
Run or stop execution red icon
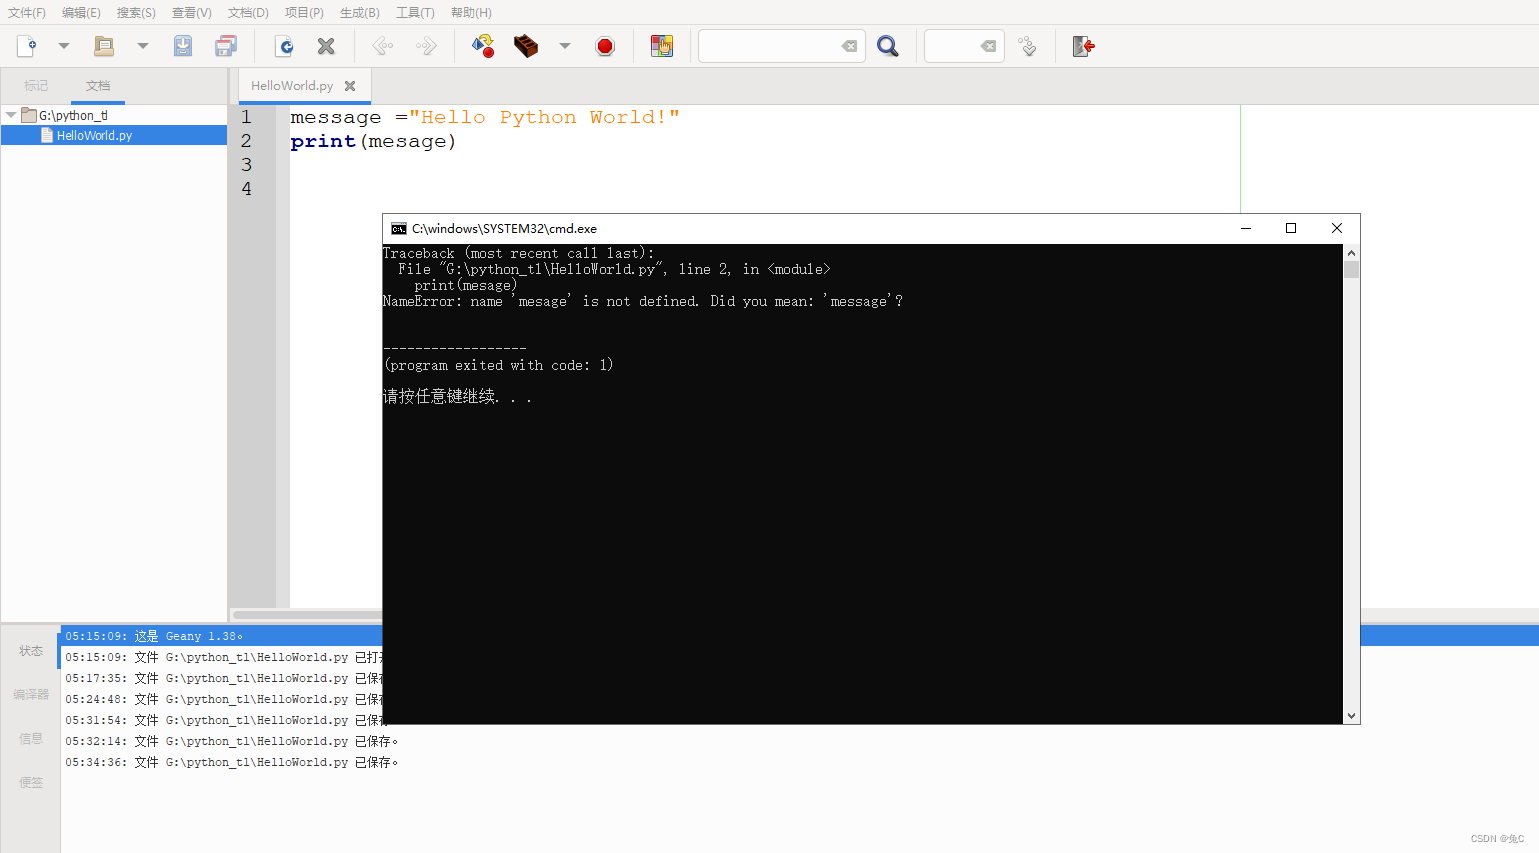(x=605, y=46)
